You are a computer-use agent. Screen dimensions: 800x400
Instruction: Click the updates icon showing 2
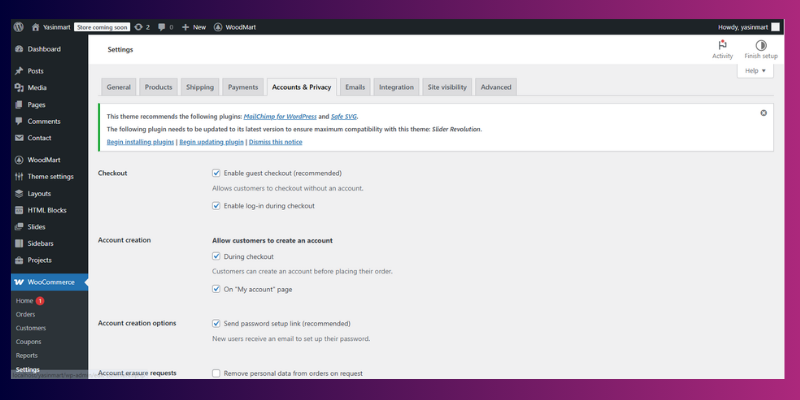pos(138,27)
